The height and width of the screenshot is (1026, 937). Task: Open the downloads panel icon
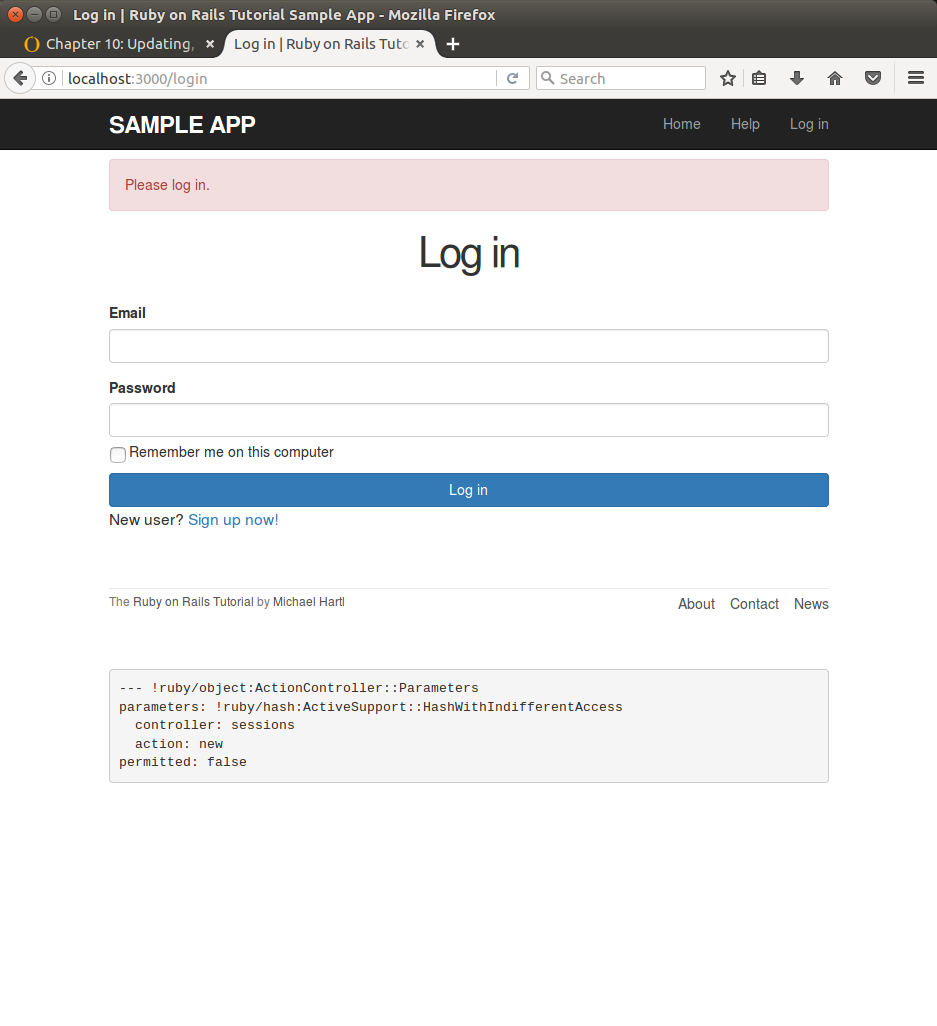(796, 78)
